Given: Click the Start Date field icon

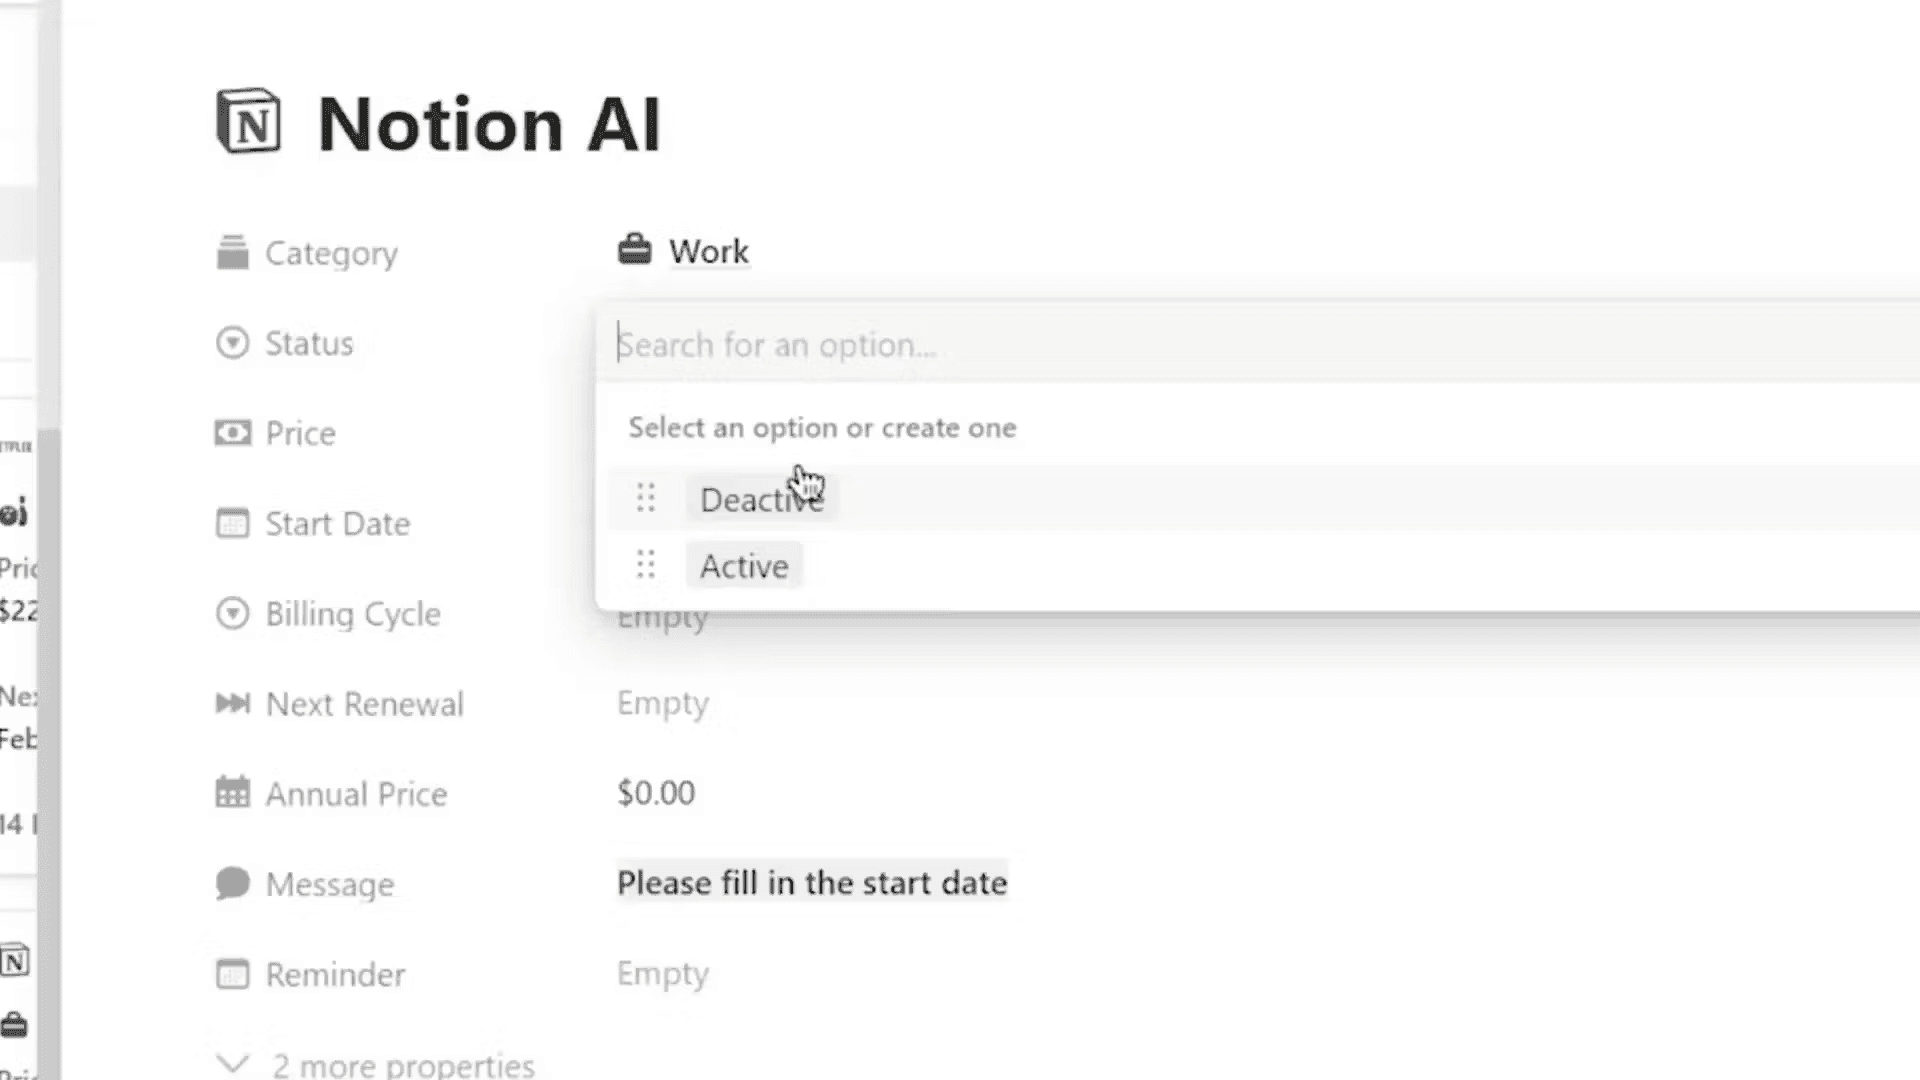Looking at the screenshot, I should pyautogui.click(x=232, y=524).
